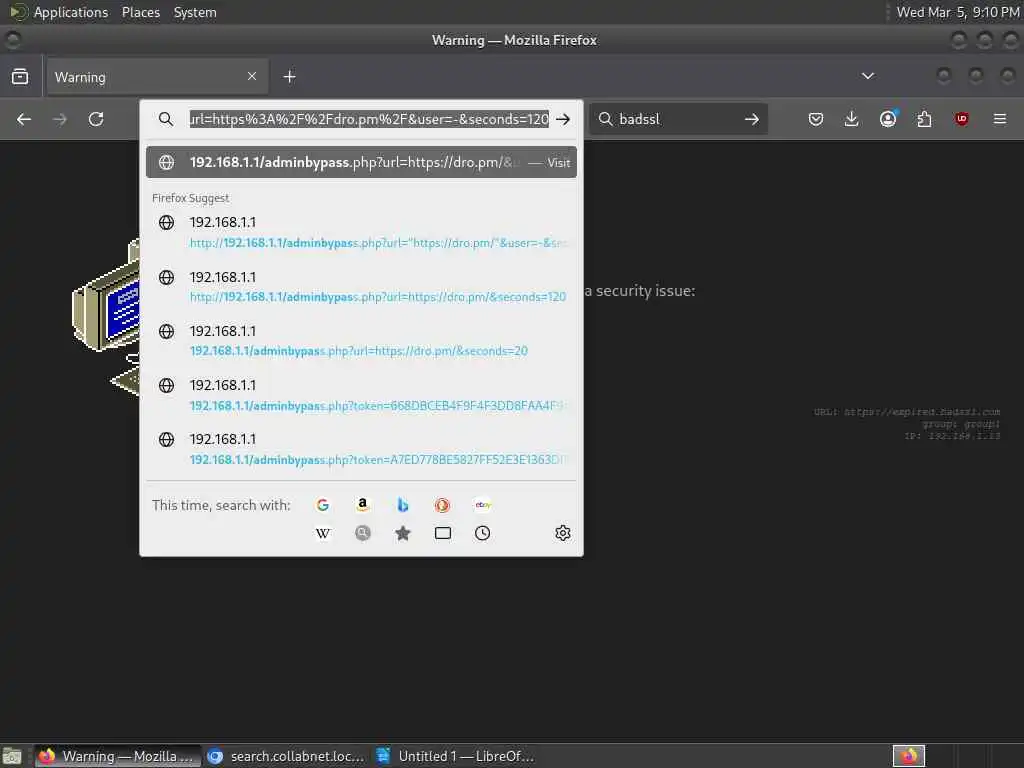The image size is (1024, 768).
Task: Open the Downloads panel
Action: (852, 120)
